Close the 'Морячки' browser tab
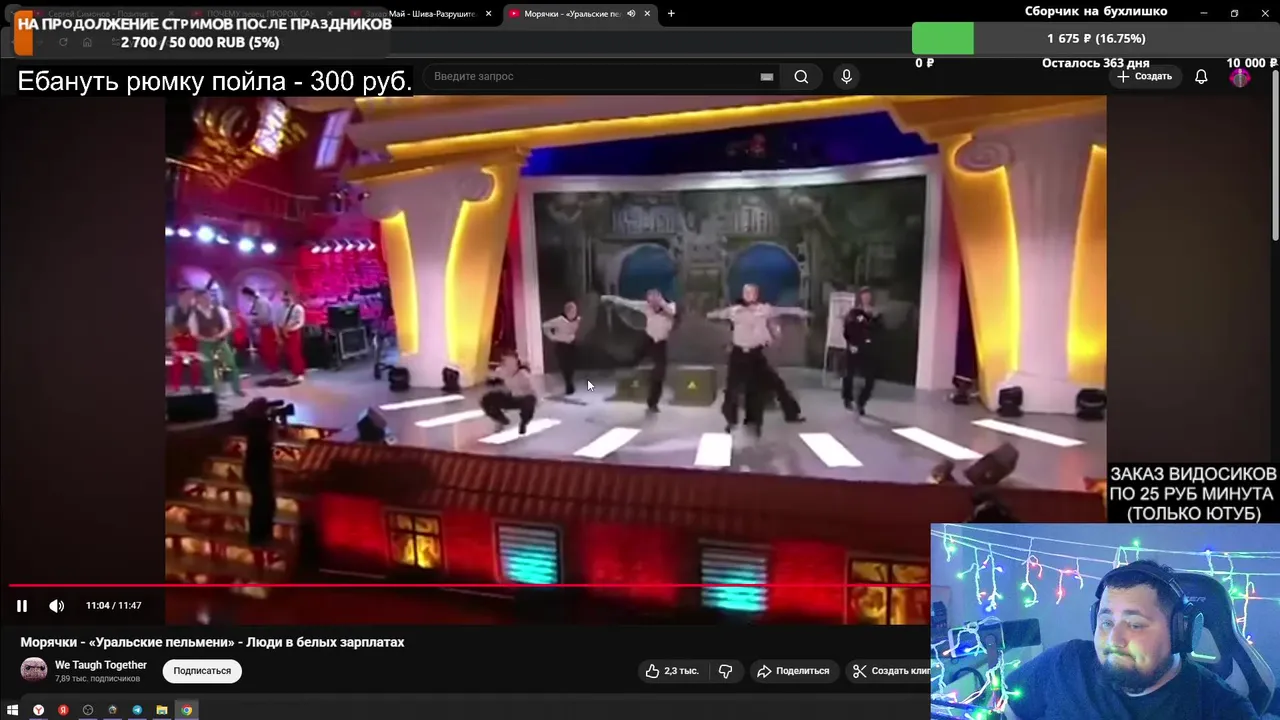The height and width of the screenshot is (720, 1280). (x=647, y=13)
